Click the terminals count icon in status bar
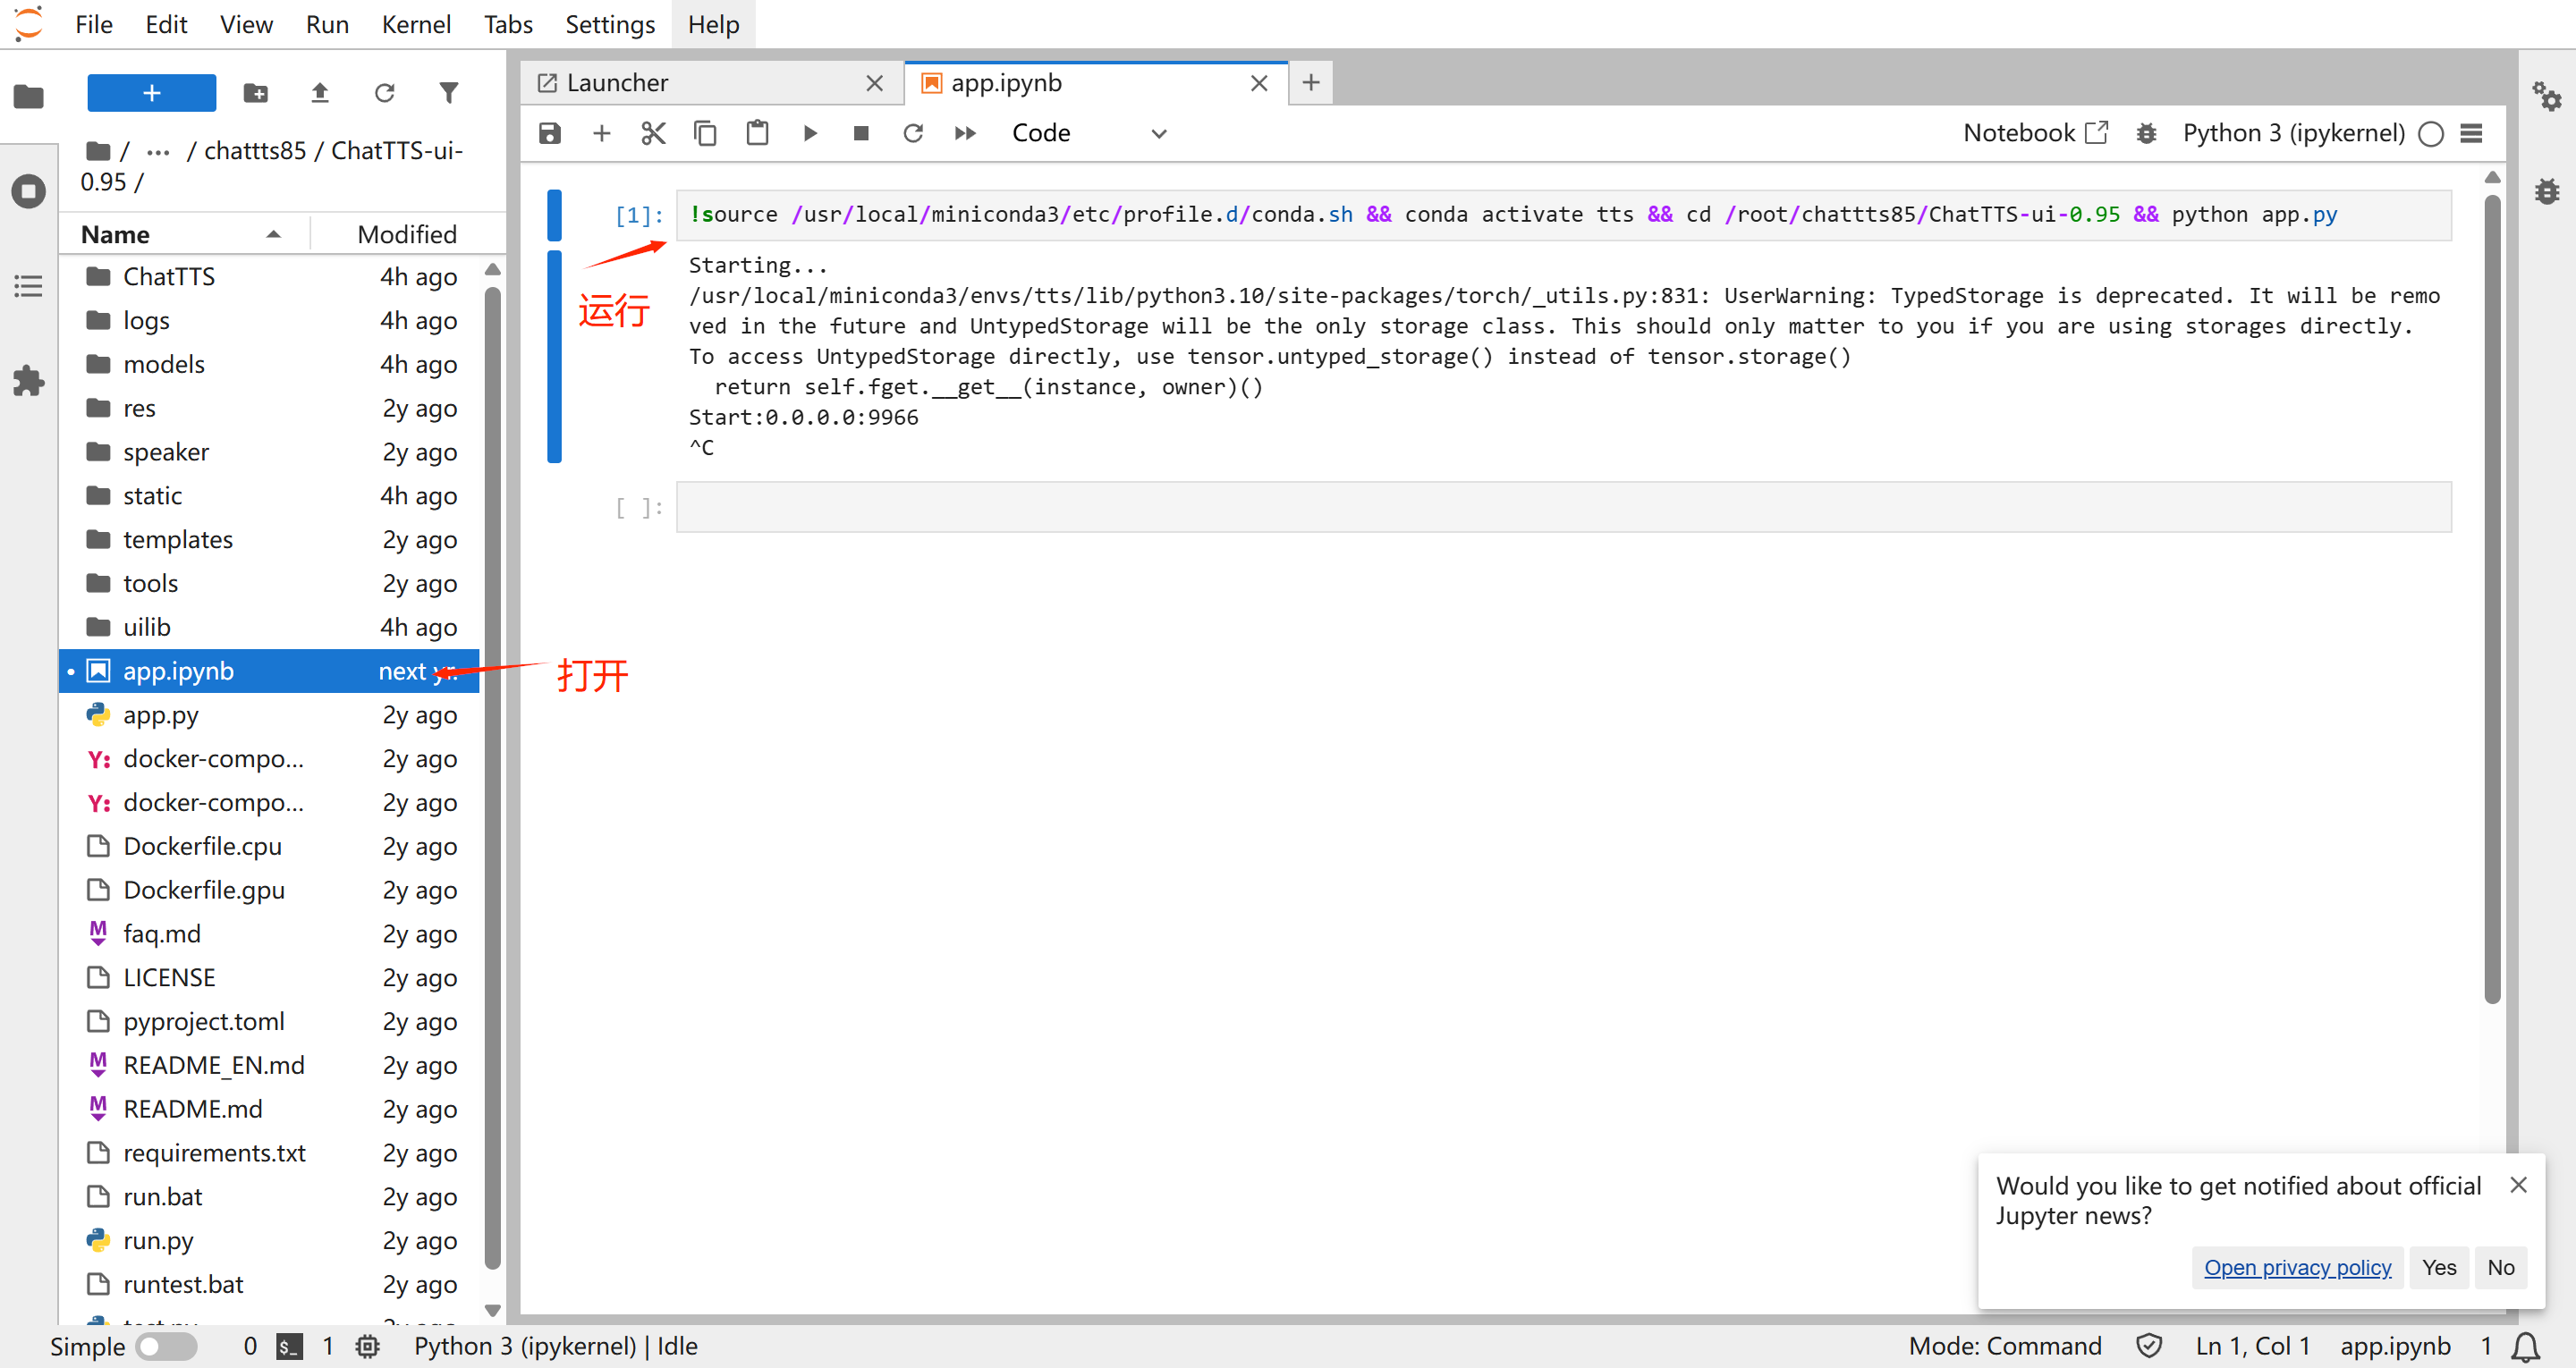This screenshot has height=1368, width=2576. 290,1347
